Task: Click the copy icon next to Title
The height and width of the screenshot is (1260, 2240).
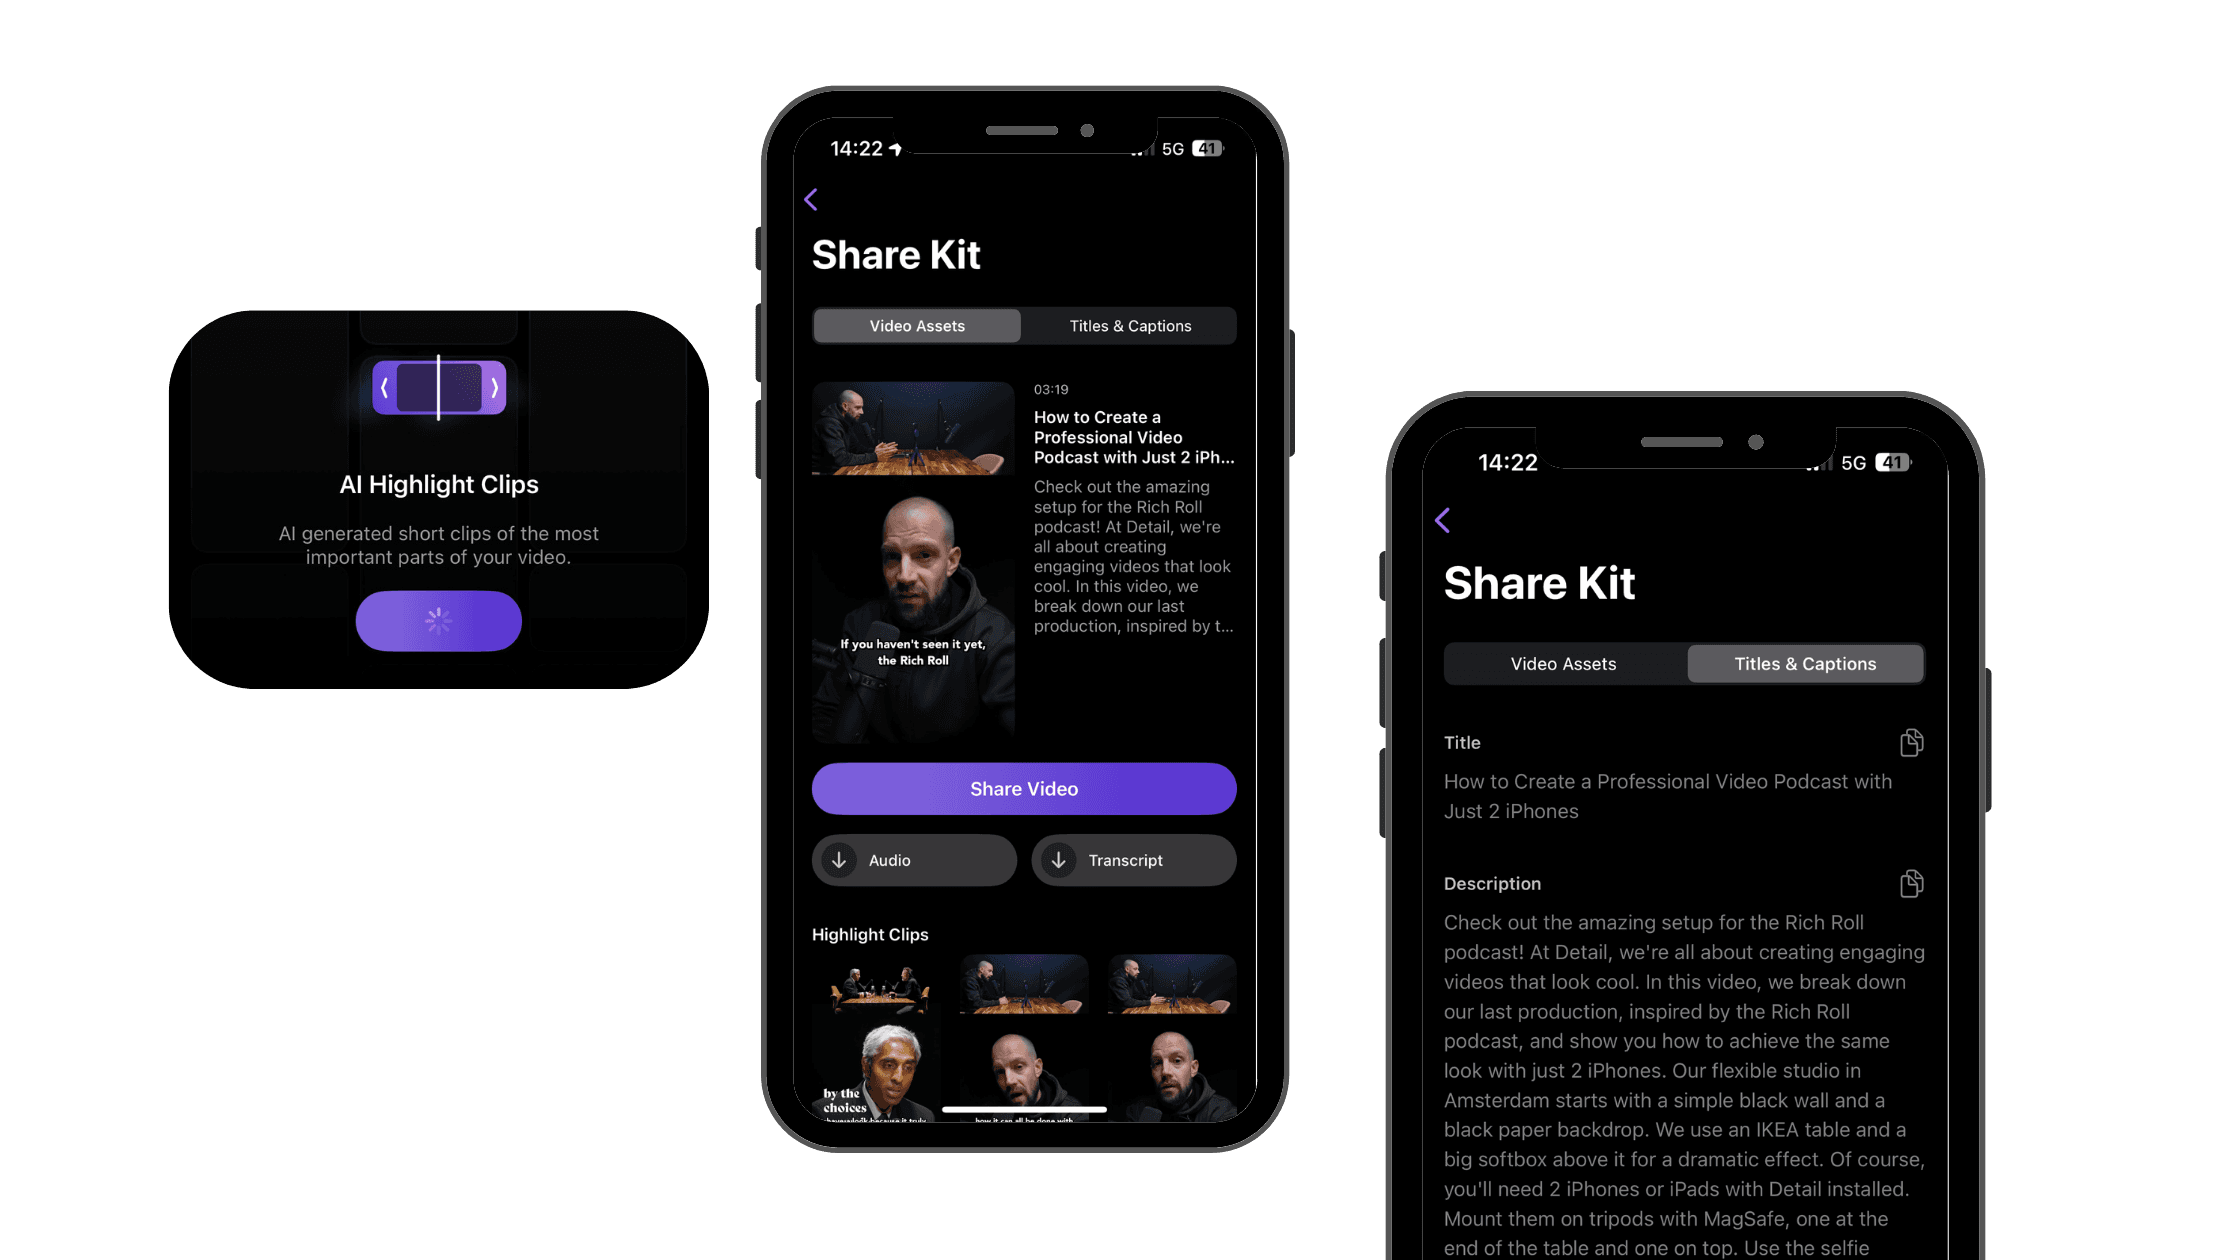Action: [x=1912, y=742]
